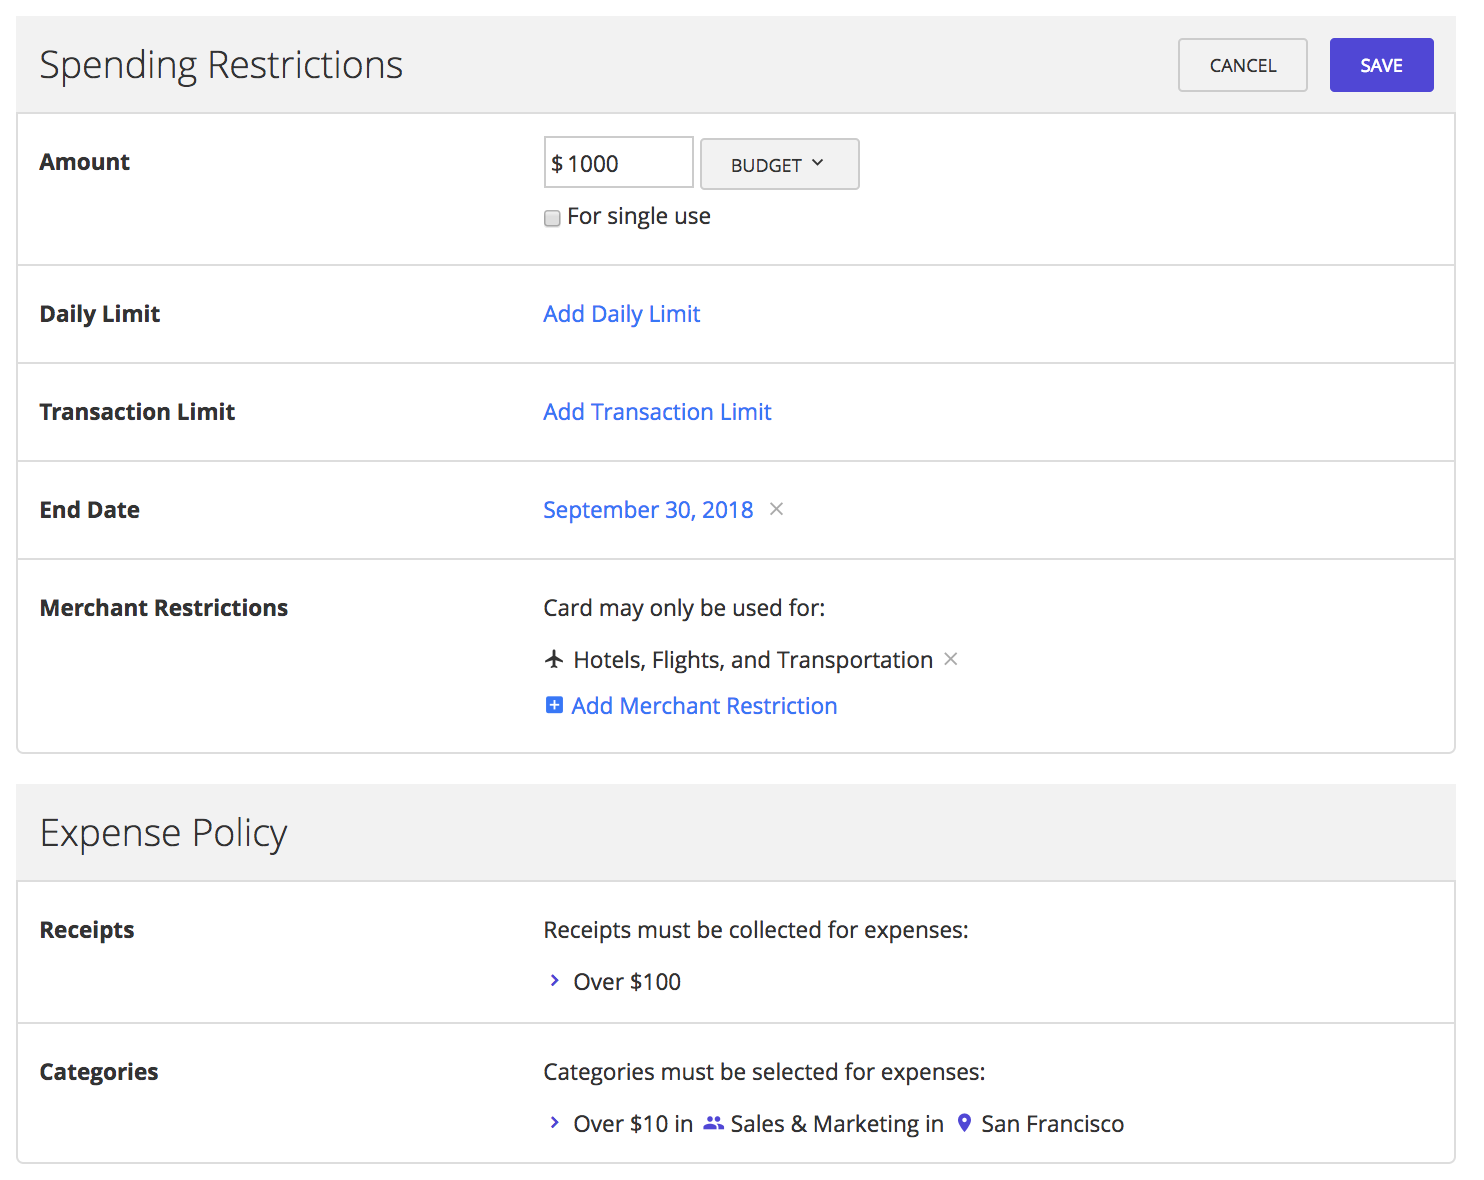Click the Add Merchant Restriction link text
This screenshot has width=1484, height=1180.
point(704,706)
